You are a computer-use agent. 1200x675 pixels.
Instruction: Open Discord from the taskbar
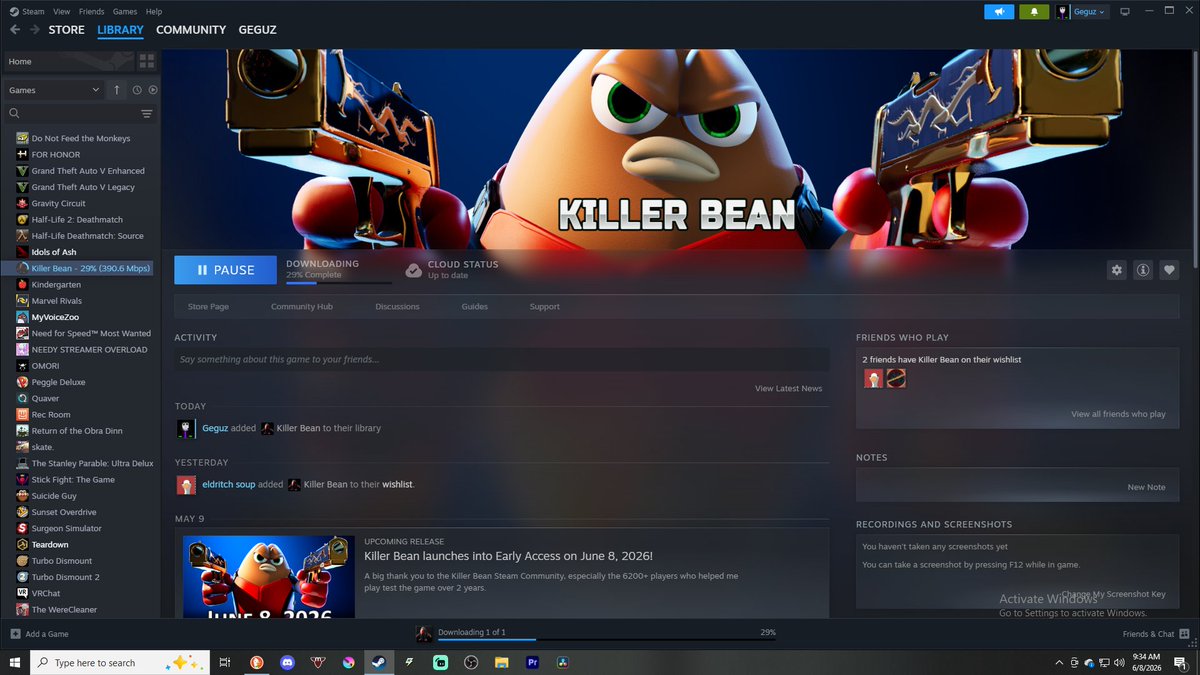point(286,662)
